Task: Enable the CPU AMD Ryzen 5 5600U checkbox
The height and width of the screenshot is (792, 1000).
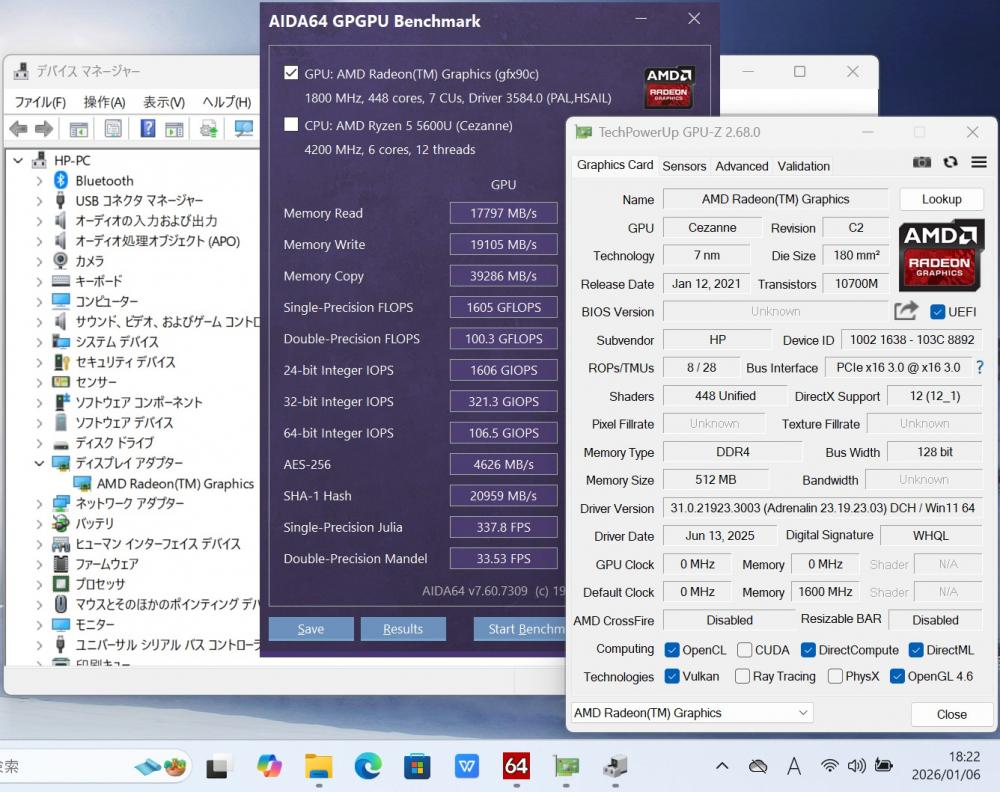Action: click(291, 125)
